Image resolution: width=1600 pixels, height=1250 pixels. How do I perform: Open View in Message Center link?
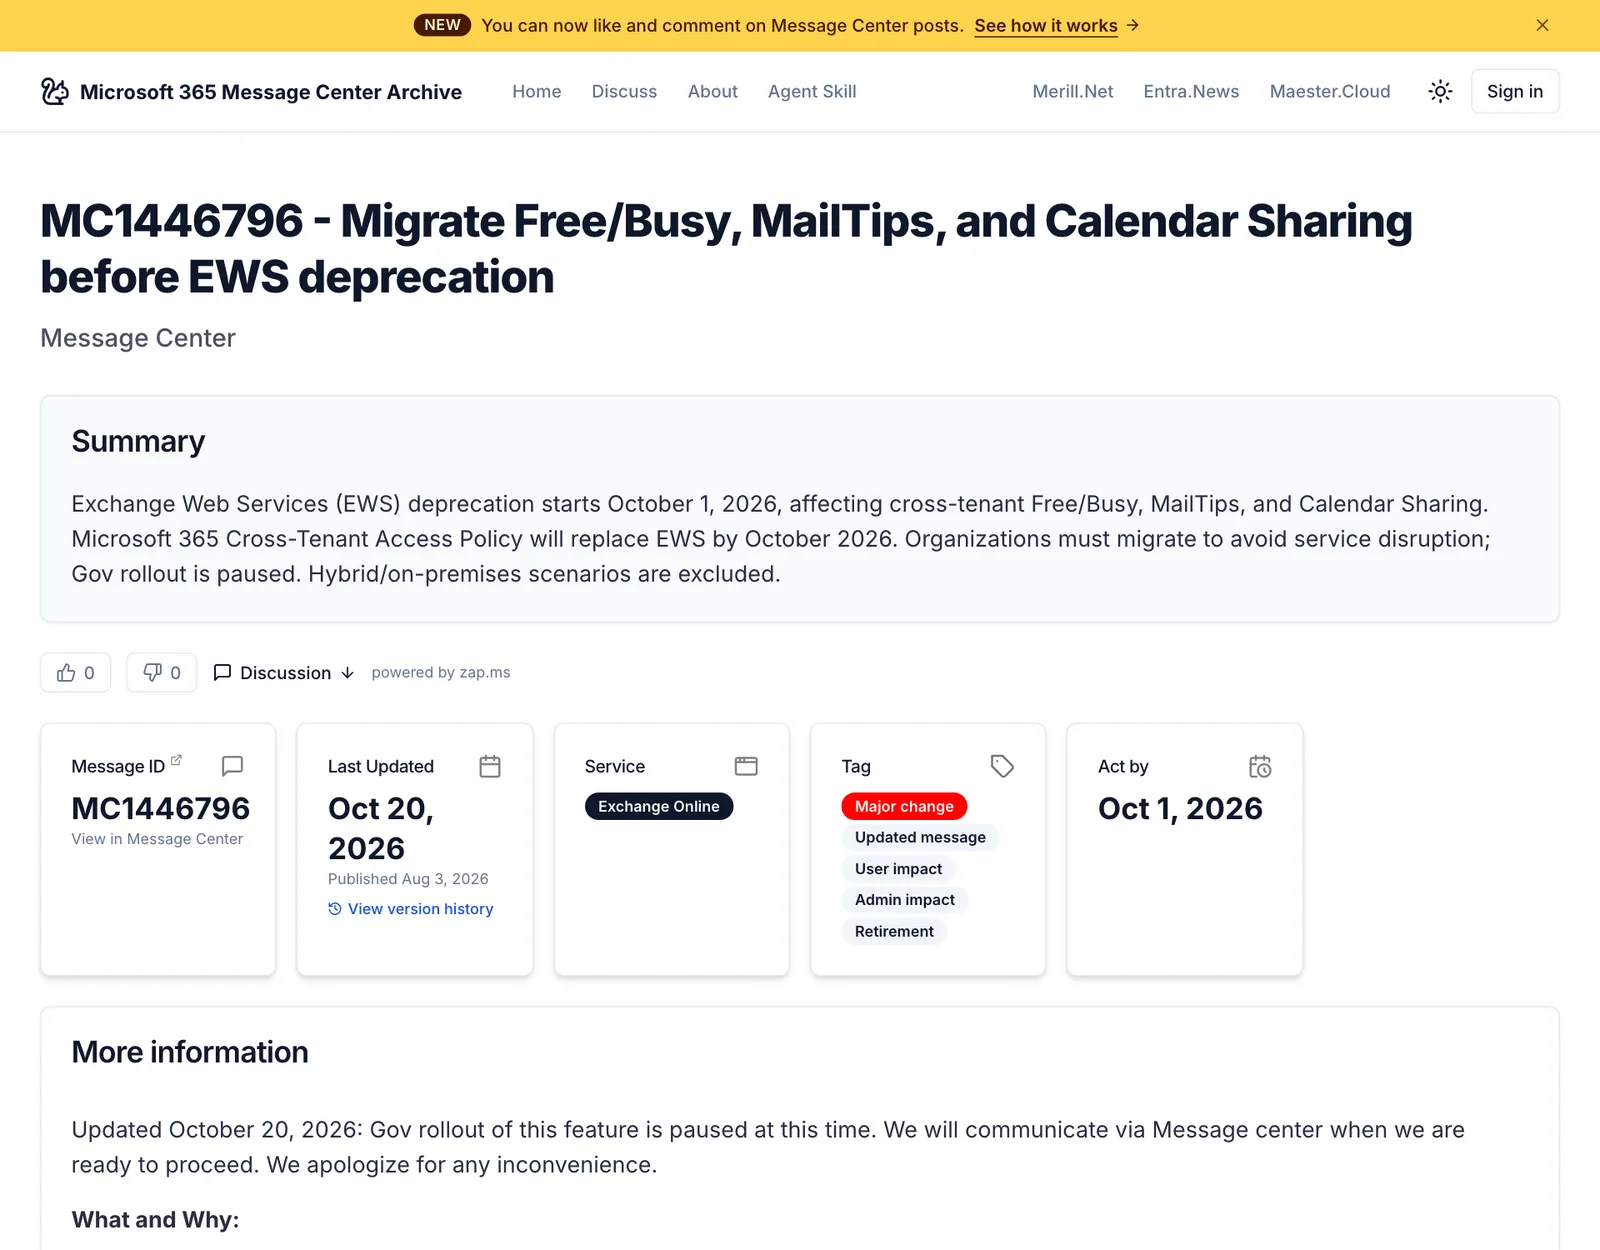(157, 839)
